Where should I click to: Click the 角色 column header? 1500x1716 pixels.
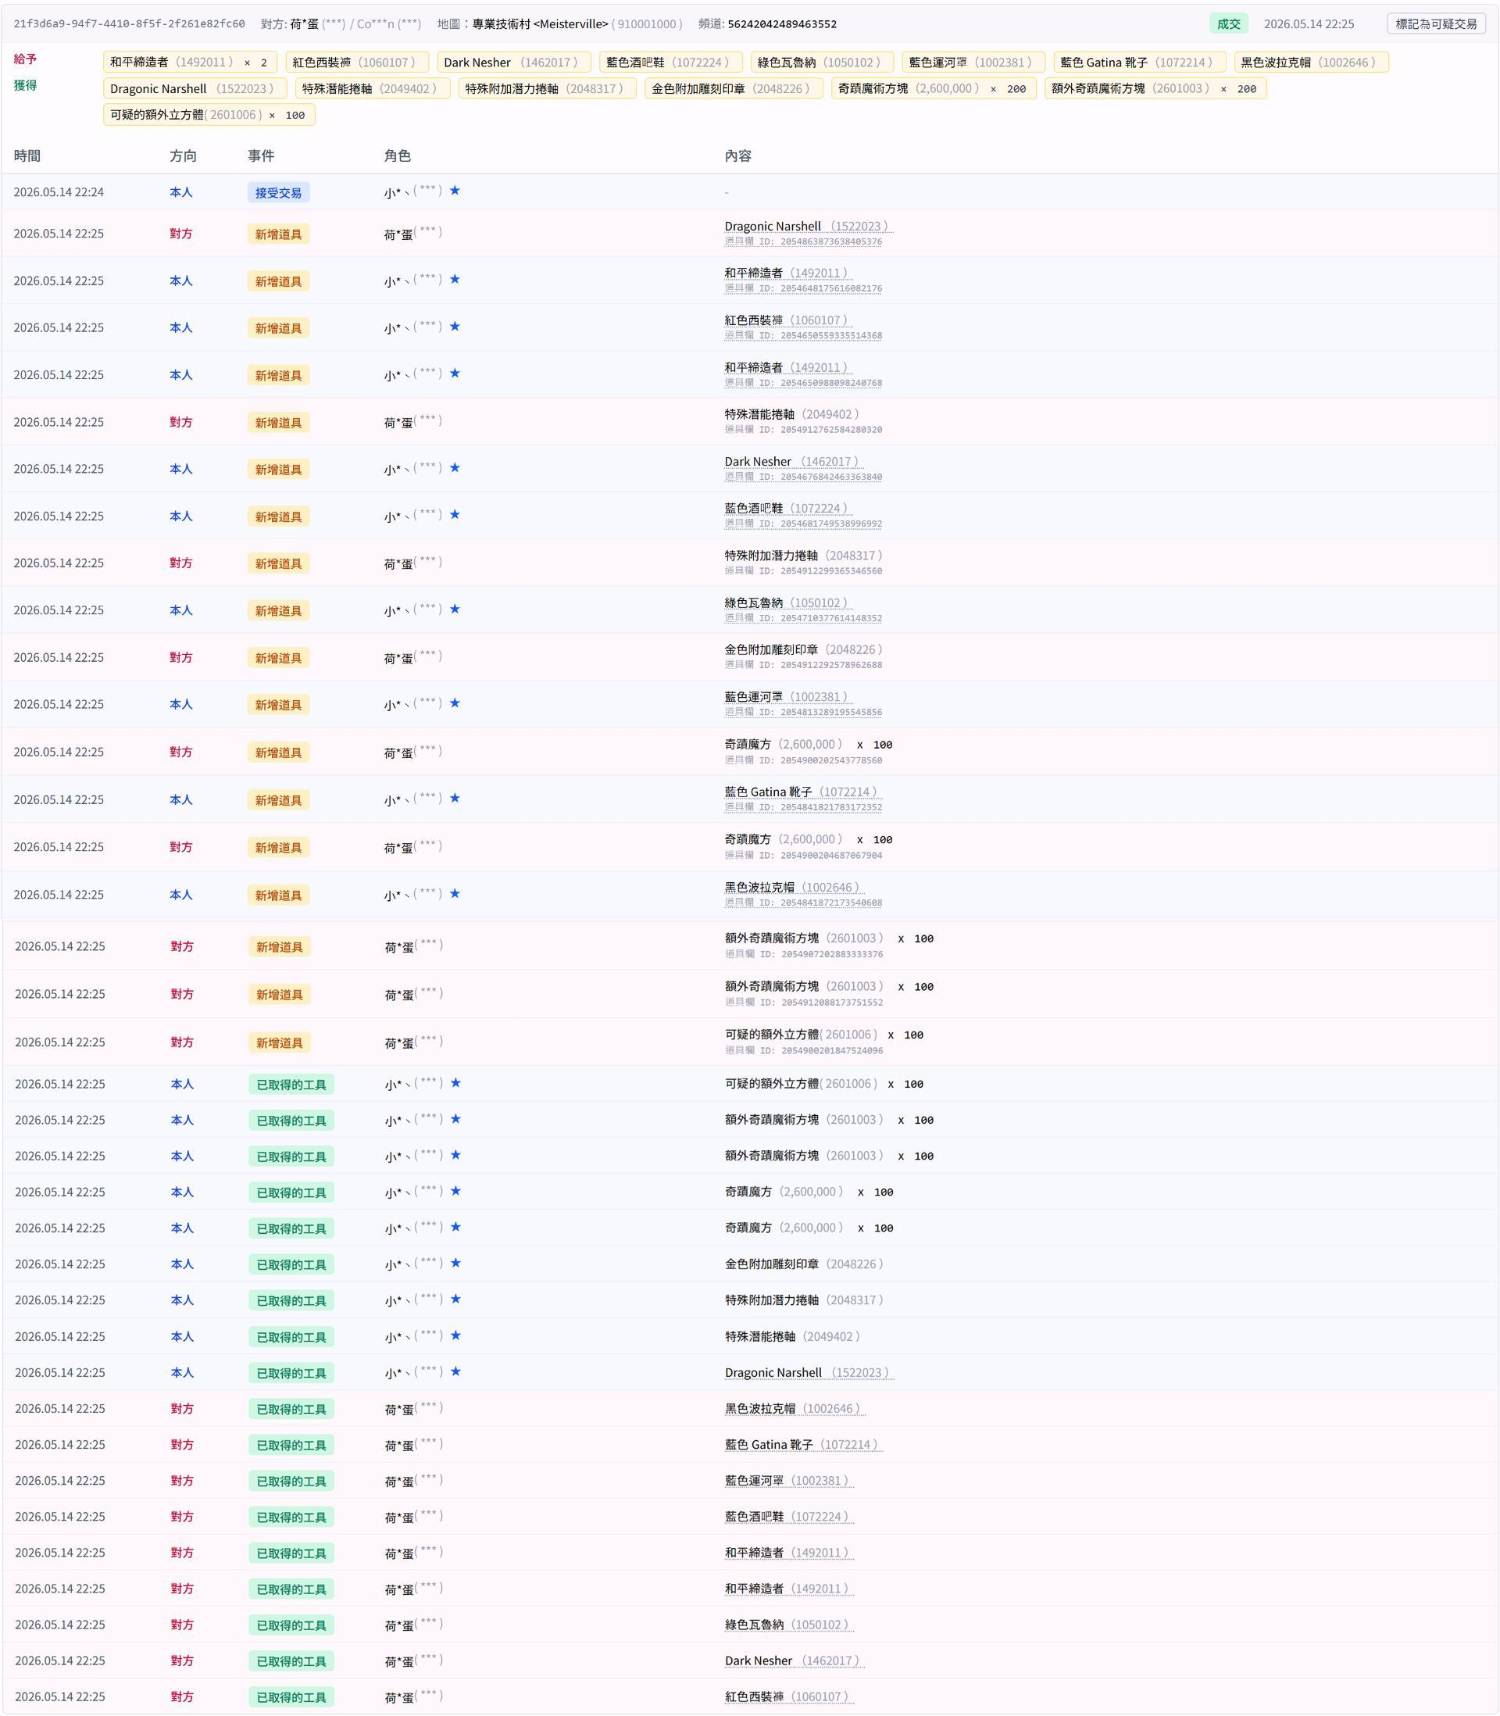397,156
